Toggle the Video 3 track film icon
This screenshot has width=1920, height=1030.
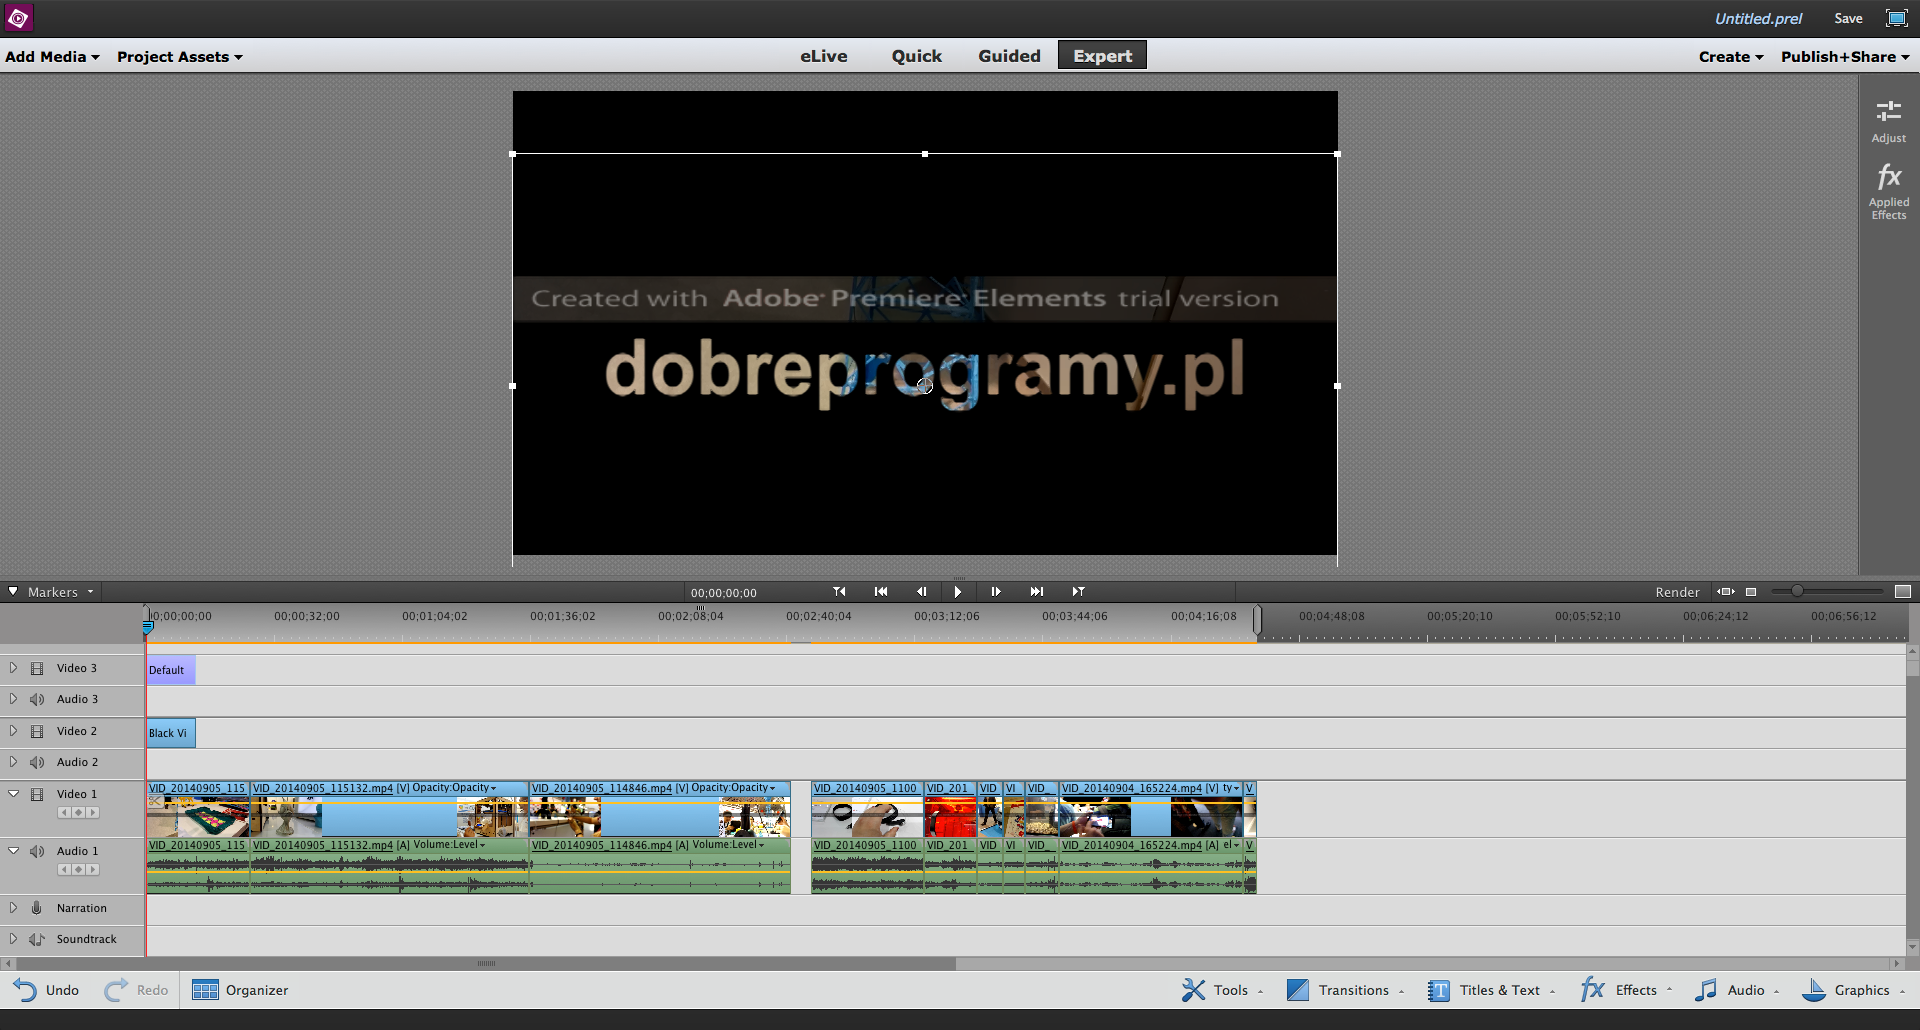pos(37,668)
